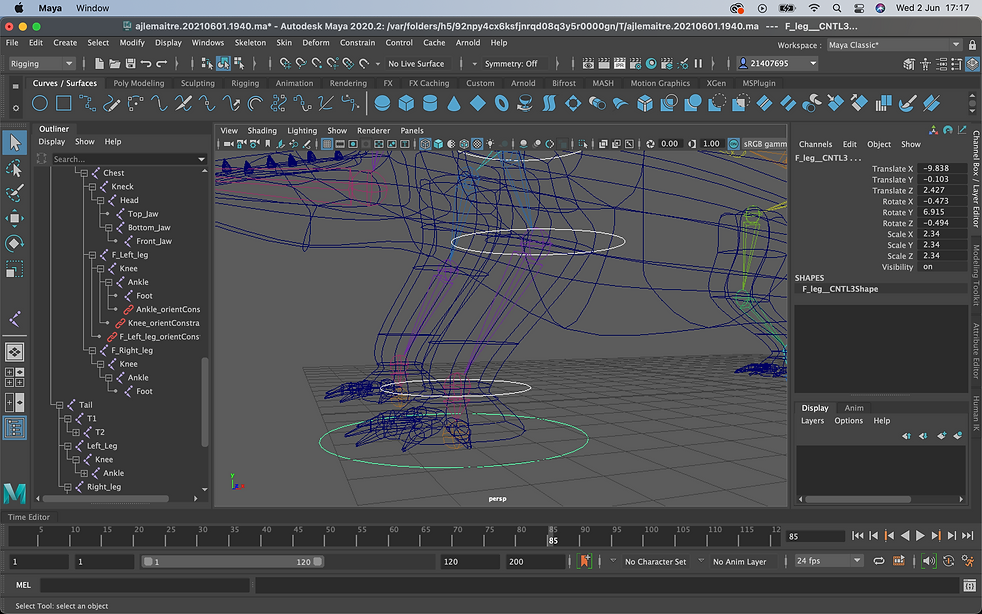
Task: Create a NURBS Torus from the shelf
Action: 502,103
